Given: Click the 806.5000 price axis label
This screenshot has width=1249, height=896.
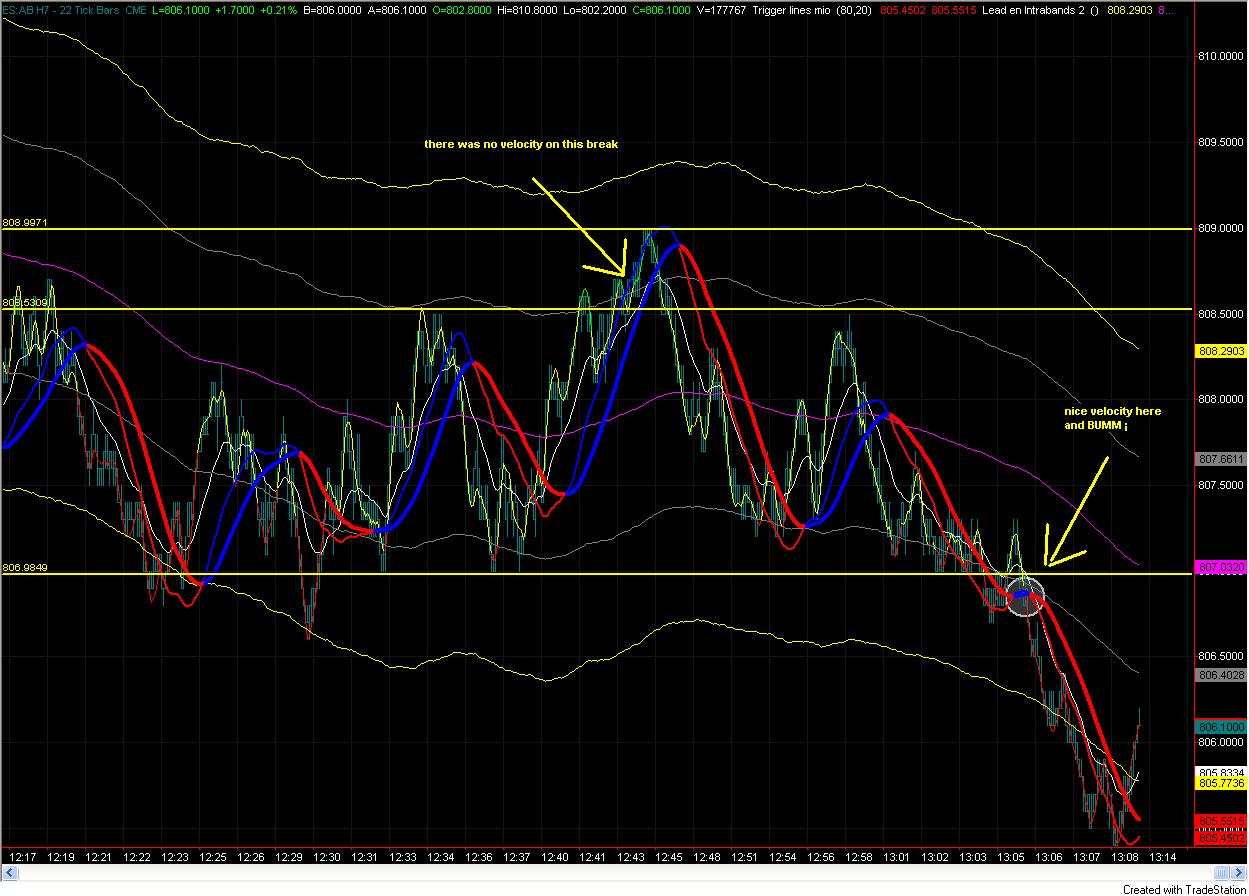Looking at the screenshot, I should 1220,656.
